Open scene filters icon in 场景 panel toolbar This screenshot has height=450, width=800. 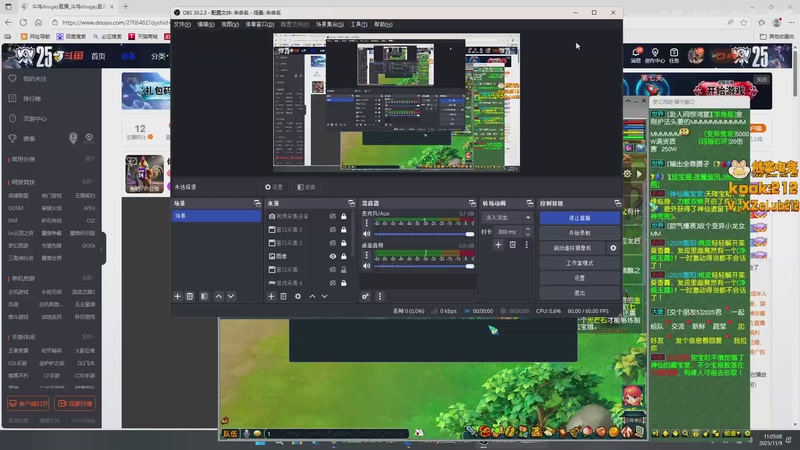click(x=204, y=296)
